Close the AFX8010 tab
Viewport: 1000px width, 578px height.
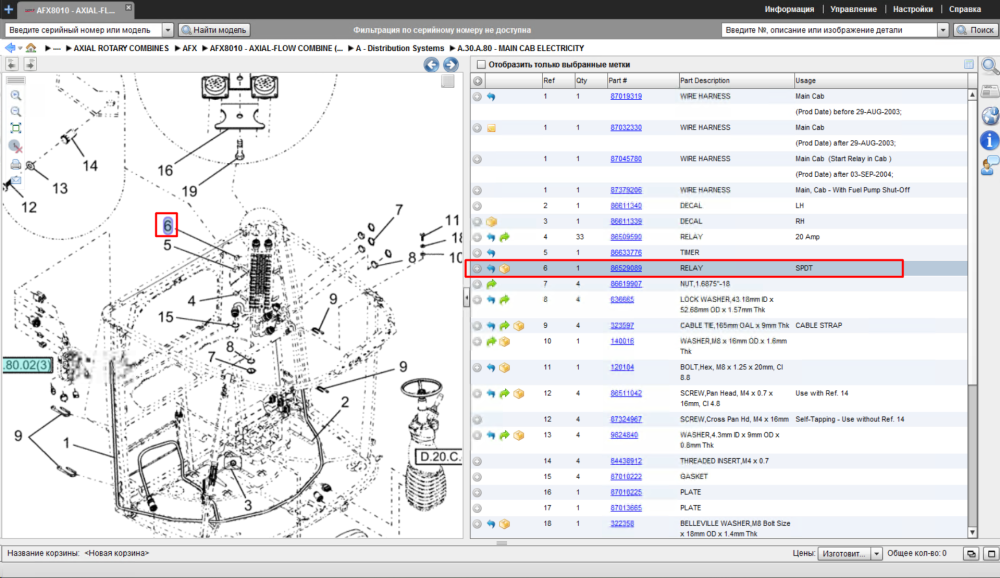pos(128,8)
